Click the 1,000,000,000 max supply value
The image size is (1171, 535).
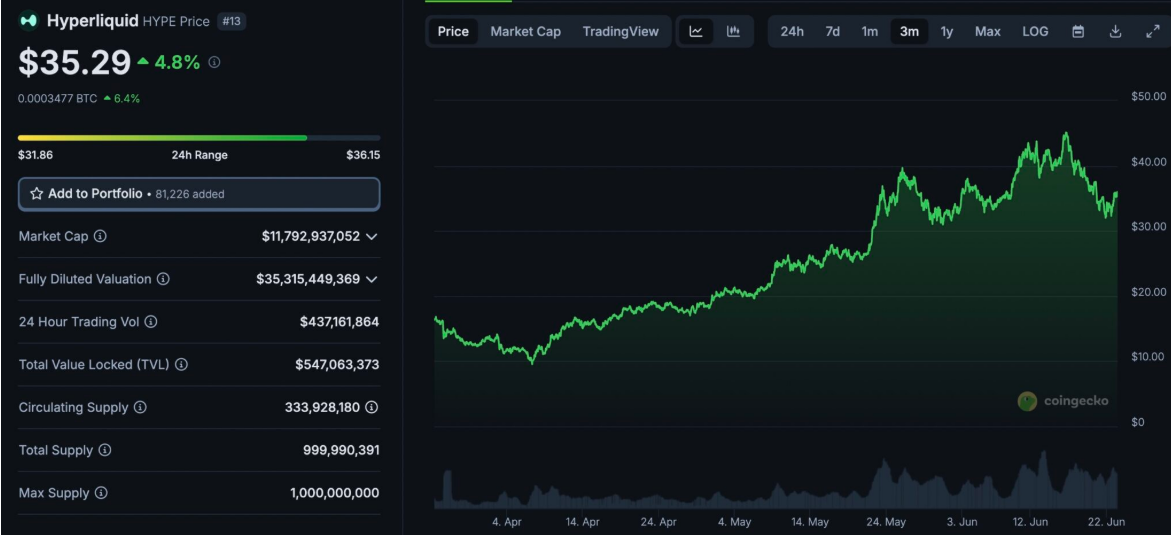point(335,493)
